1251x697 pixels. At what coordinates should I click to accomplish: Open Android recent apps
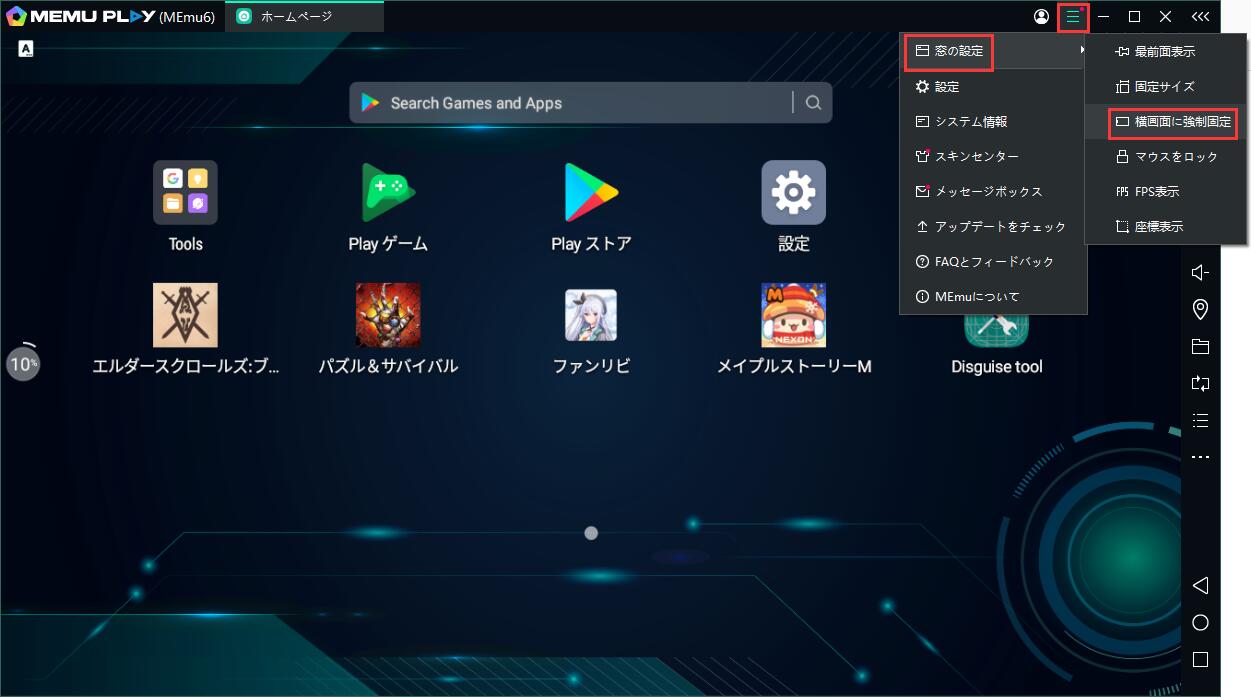pos(1200,658)
